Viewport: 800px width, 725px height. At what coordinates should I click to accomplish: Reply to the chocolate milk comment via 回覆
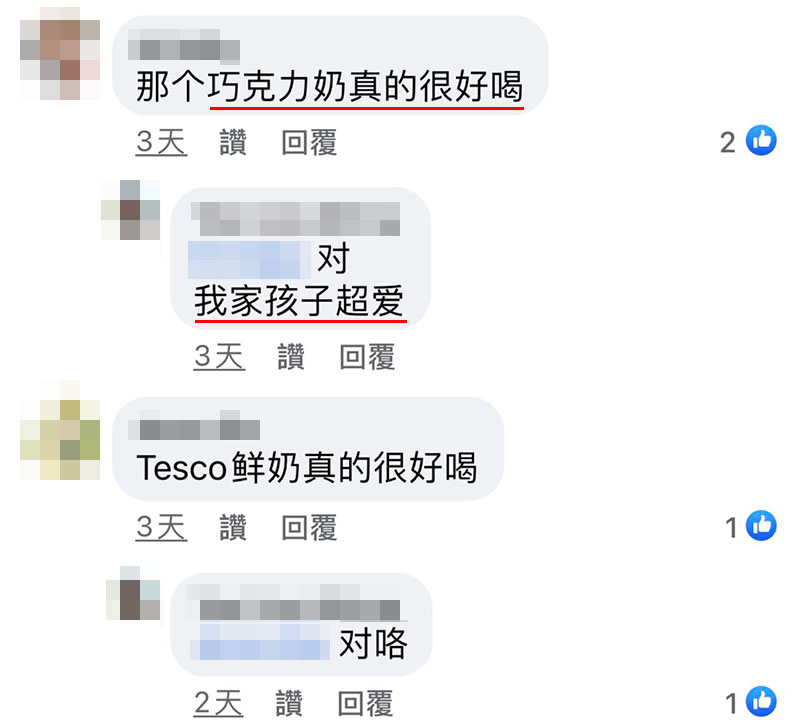[309, 142]
